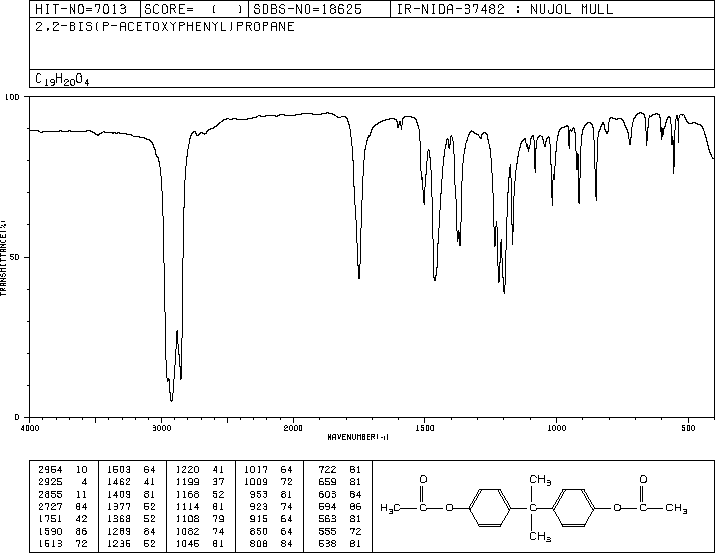The height and width of the screenshot is (553, 715).
Task: Select peak table entry 1409
Action: [119, 494]
